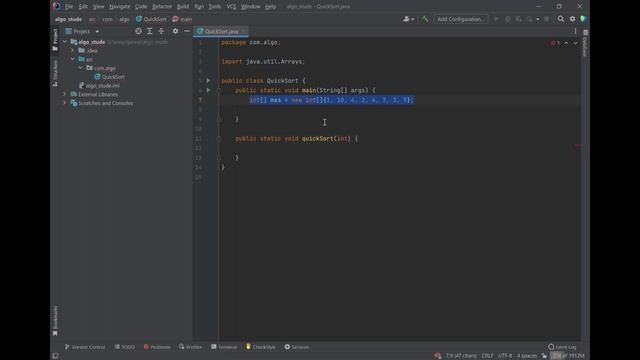Open Project panel gear options
The image size is (640, 360).
point(175,31)
